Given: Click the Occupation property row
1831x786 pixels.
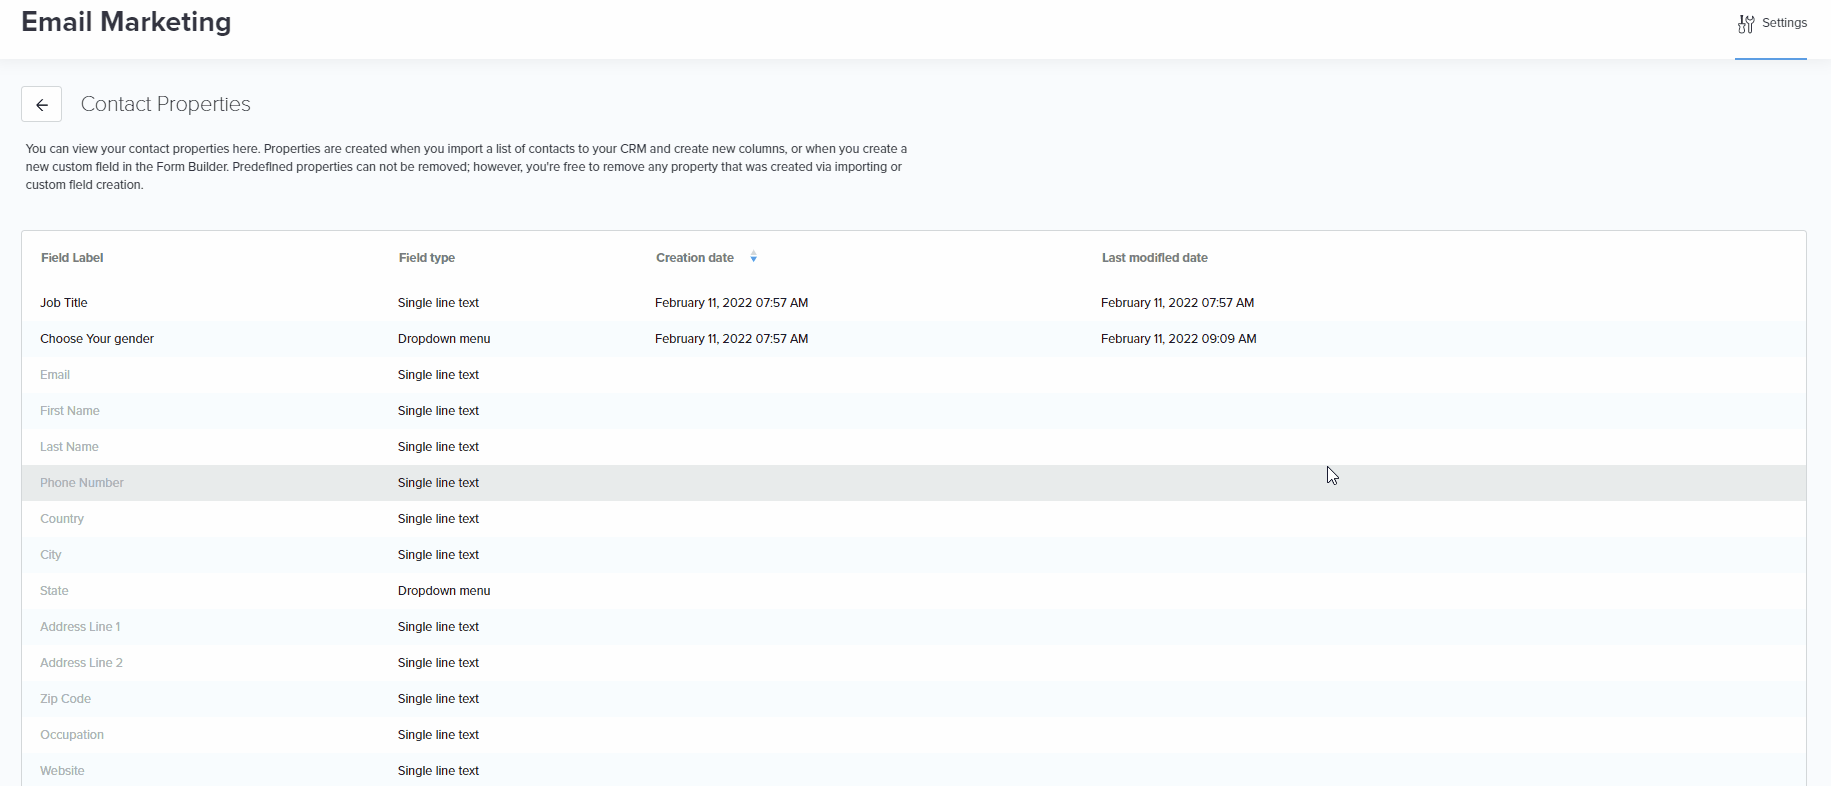Looking at the screenshot, I should tap(72, 735).
